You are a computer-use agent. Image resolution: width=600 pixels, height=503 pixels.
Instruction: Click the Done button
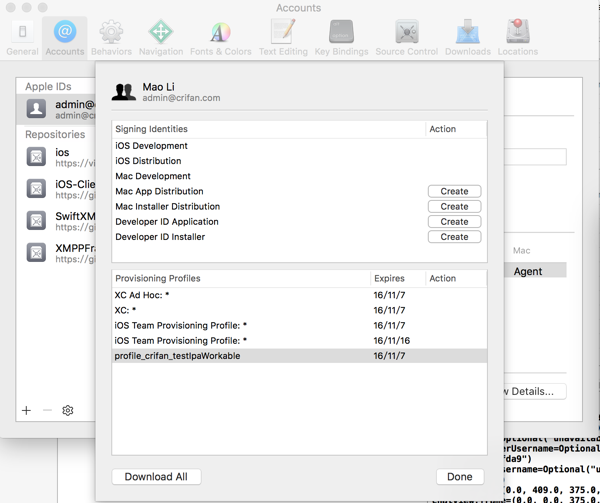[460, 477]
